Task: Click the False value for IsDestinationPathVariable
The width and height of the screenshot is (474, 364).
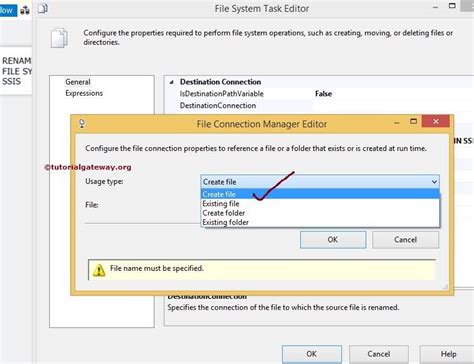Action: [323, 94]
